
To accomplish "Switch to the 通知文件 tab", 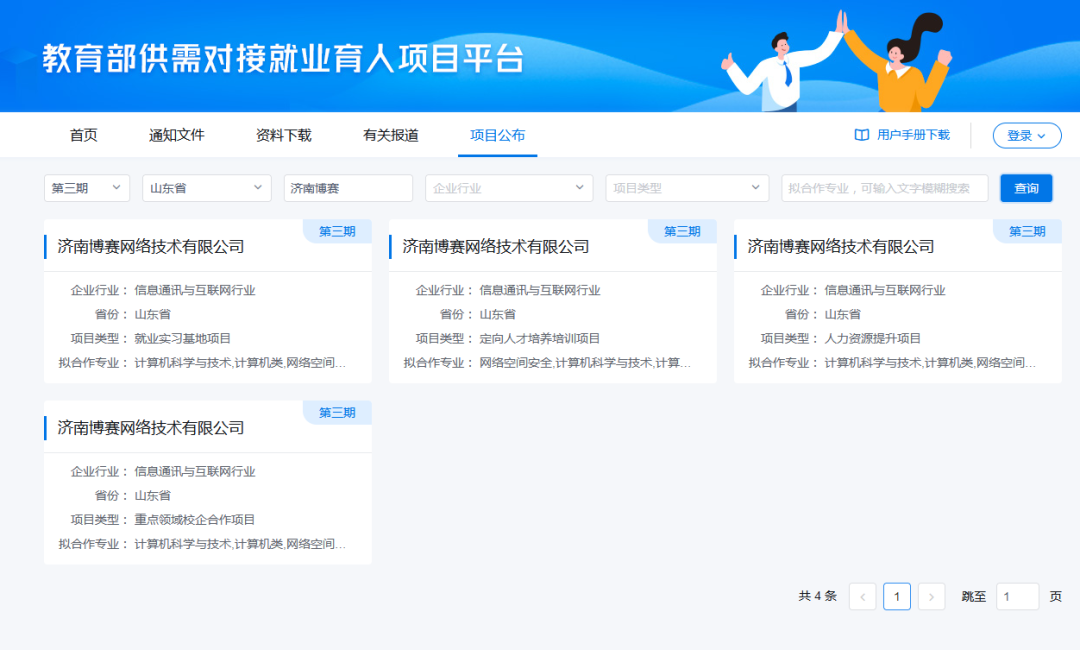I will point(176,135).
